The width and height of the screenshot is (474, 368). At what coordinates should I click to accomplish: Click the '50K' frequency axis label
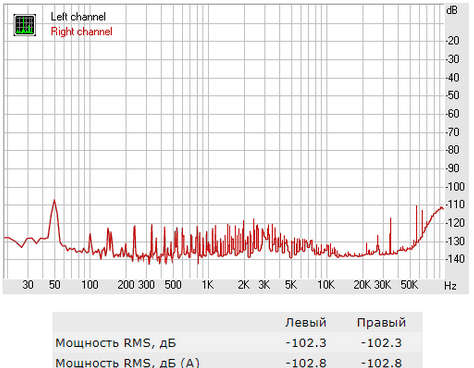[x=409, y=285]
